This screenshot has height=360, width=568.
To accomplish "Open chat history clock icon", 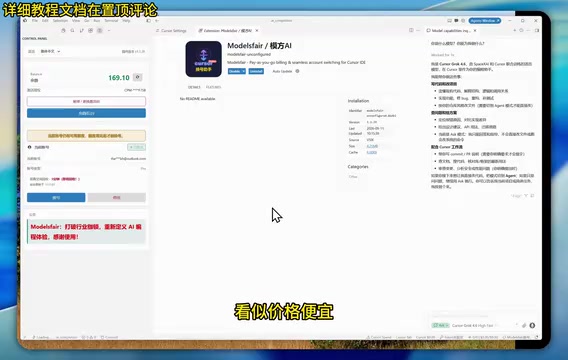I will pos(521,30).
